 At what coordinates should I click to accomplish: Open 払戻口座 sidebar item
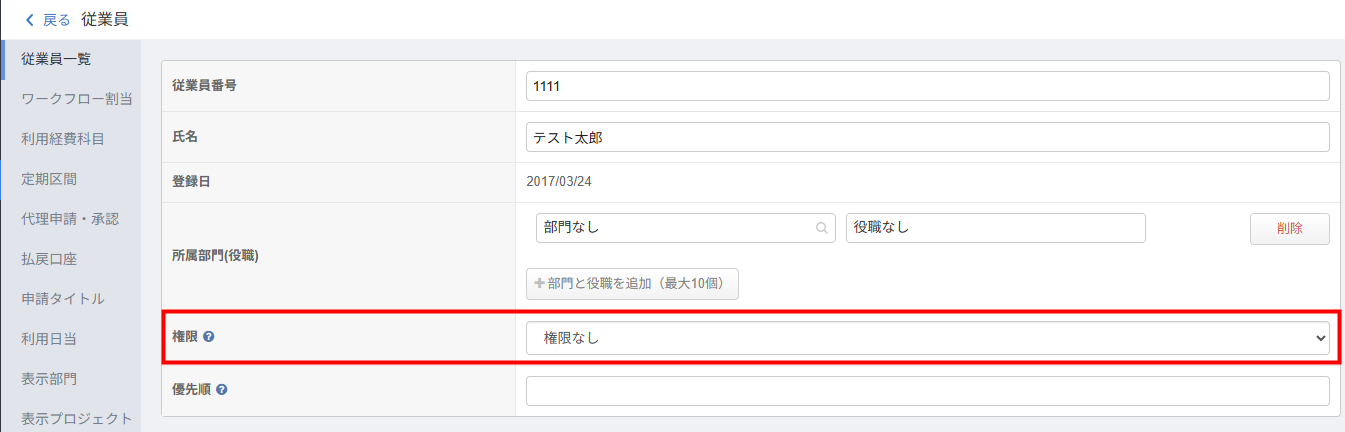pyautogui.click(x=49, y=259)
